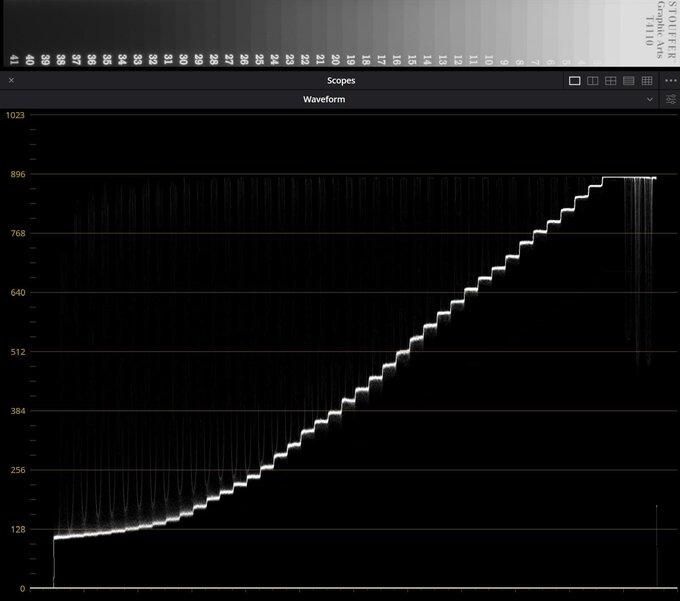
Task: Click step 21 on the grayscale wedge
Action: [320, 60]
